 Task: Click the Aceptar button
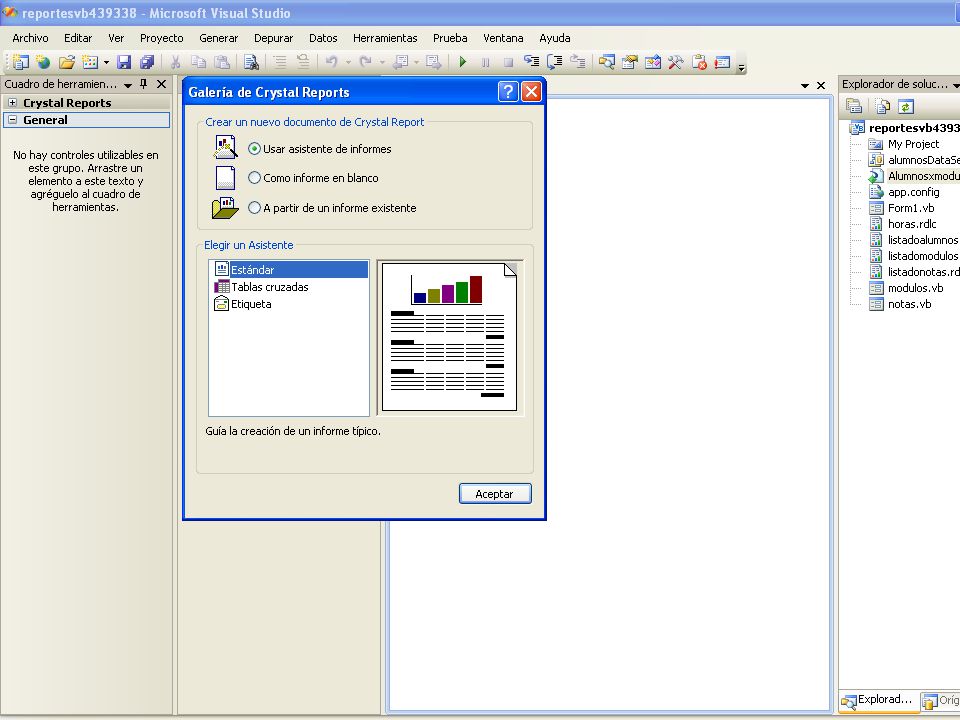click(x=495, y=493)
